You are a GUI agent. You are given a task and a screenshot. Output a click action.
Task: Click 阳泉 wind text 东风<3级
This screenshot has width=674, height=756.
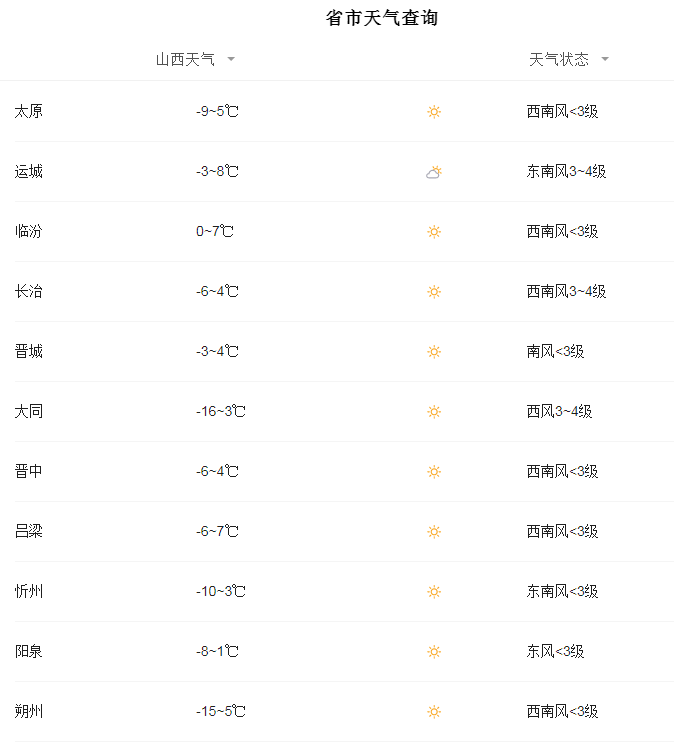555,652
